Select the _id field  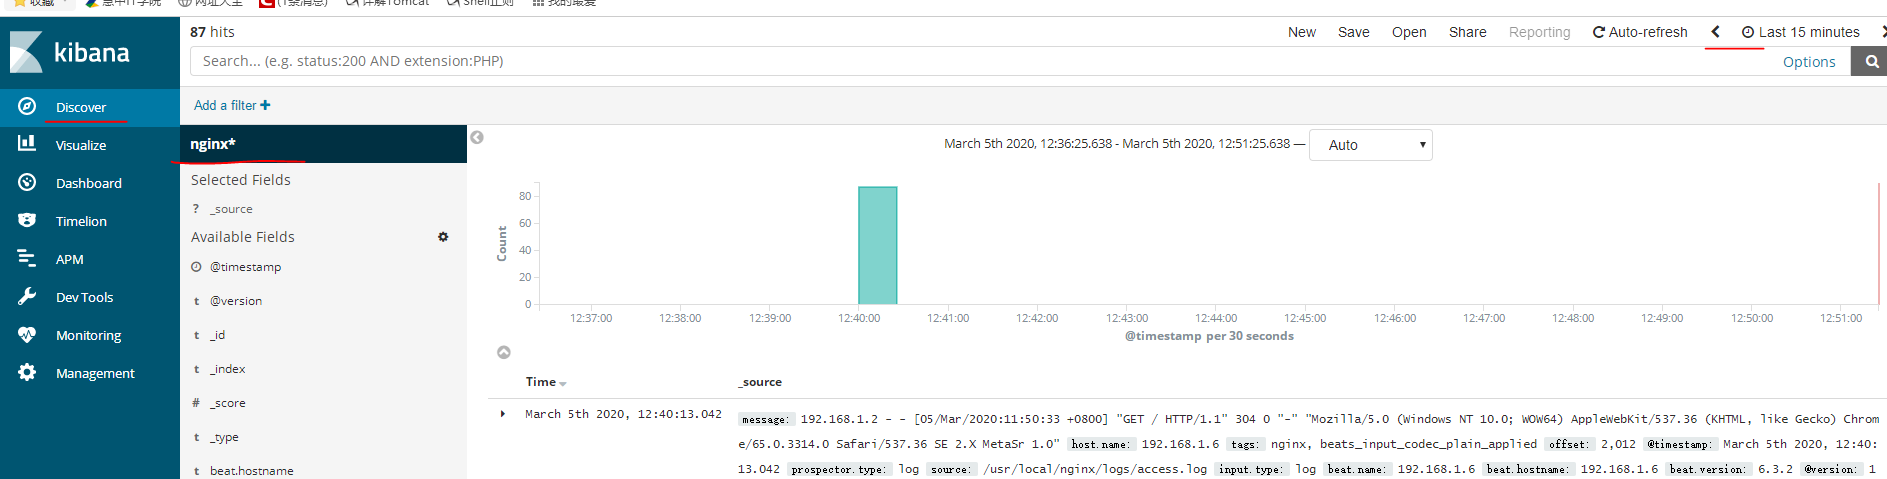[x=217, y=335]
